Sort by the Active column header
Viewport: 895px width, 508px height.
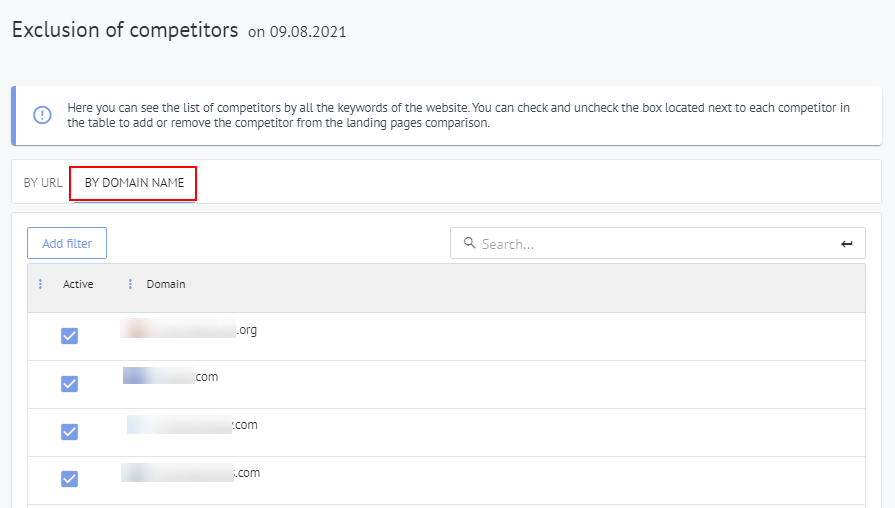[x=78, y=285]
